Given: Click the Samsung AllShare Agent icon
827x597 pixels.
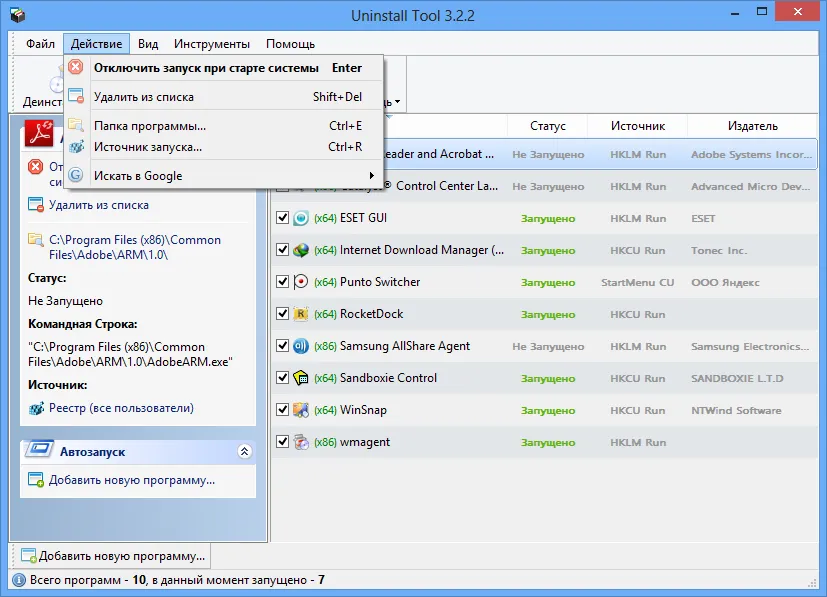Looking at the screenshot, I should [x=301, y=346].
